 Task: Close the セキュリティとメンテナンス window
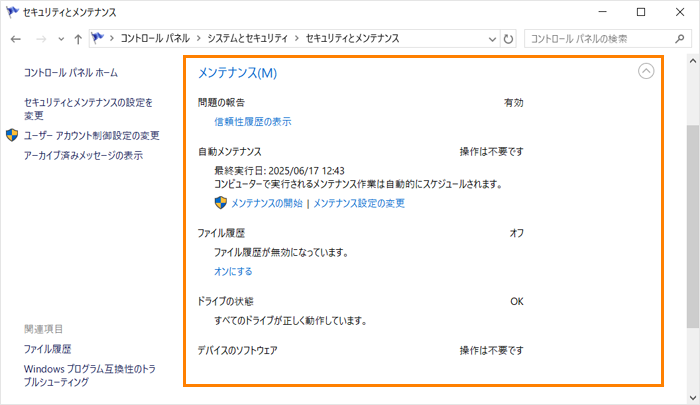tap(680, 12)
